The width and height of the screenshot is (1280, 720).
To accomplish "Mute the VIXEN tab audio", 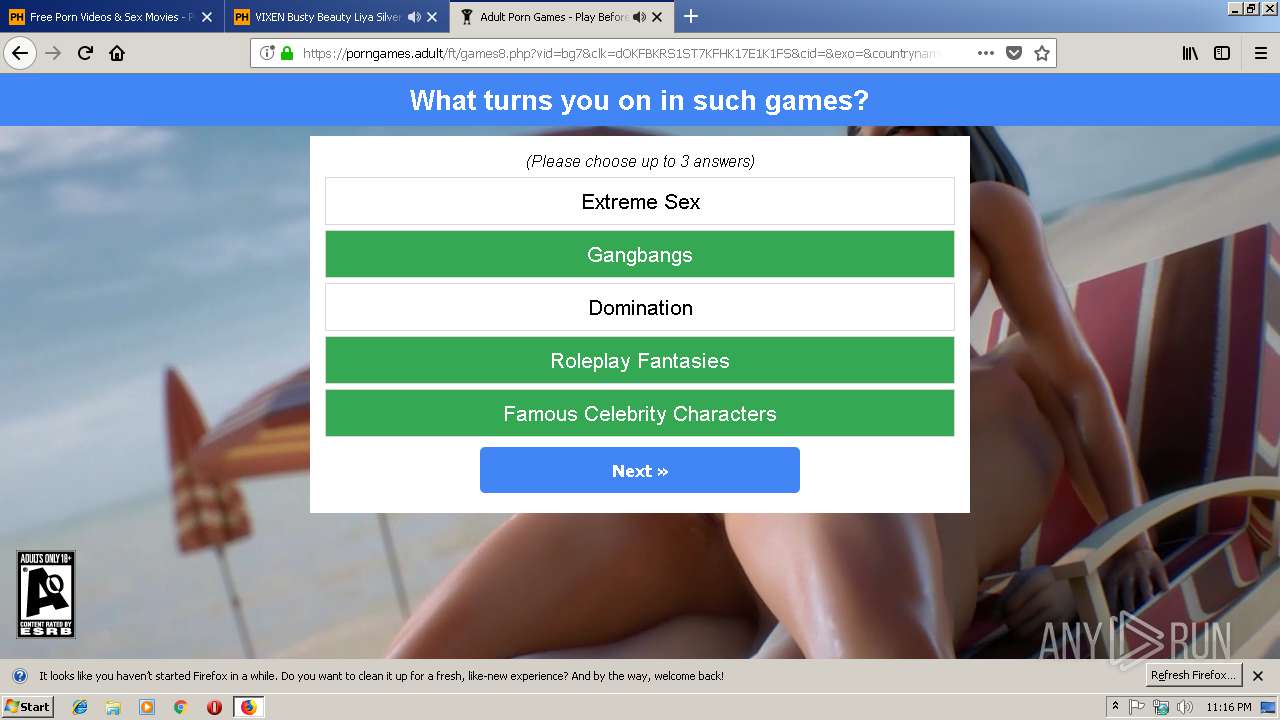I will click(414, 17).
